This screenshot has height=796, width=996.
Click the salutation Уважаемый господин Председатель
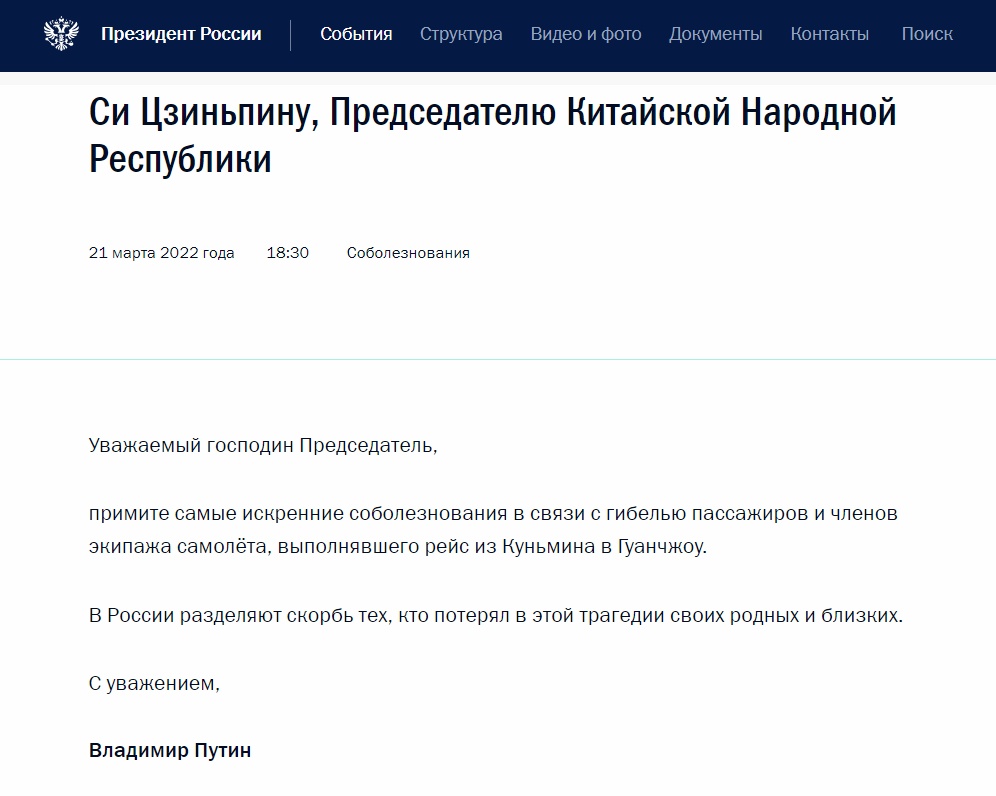point(263,445)
